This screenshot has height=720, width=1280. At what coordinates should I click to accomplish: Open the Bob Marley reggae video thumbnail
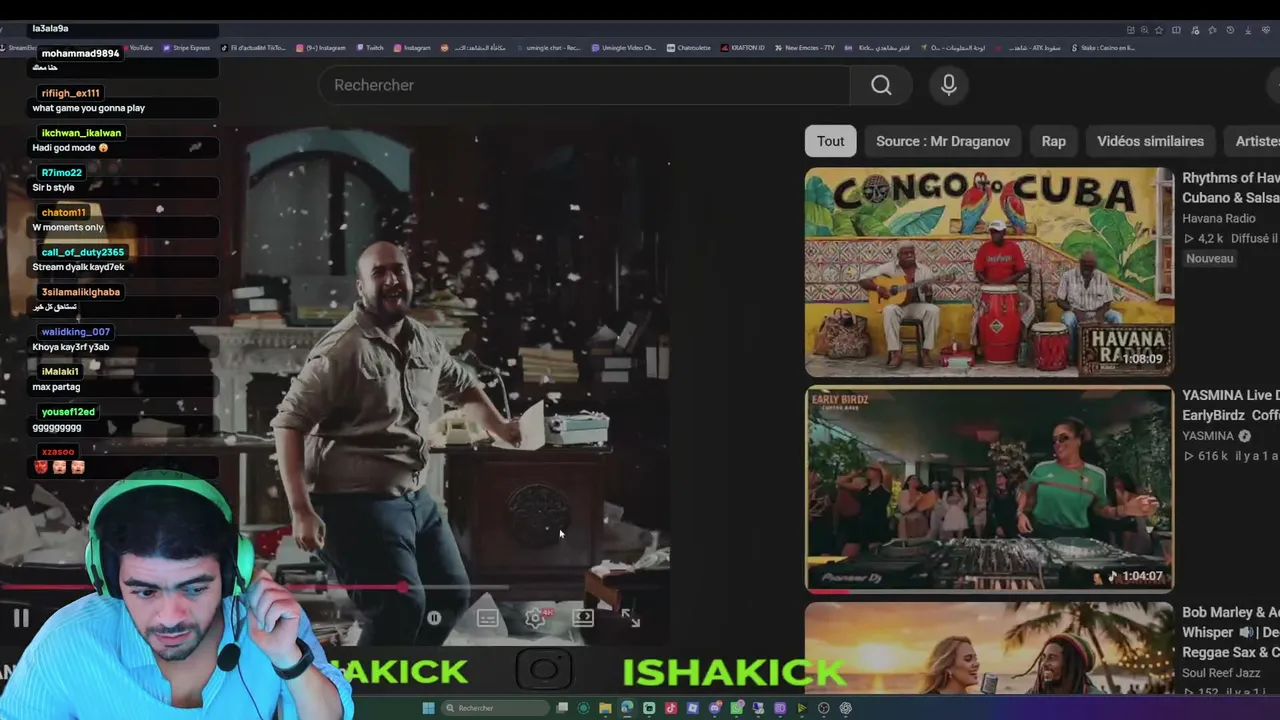(989, 648)
